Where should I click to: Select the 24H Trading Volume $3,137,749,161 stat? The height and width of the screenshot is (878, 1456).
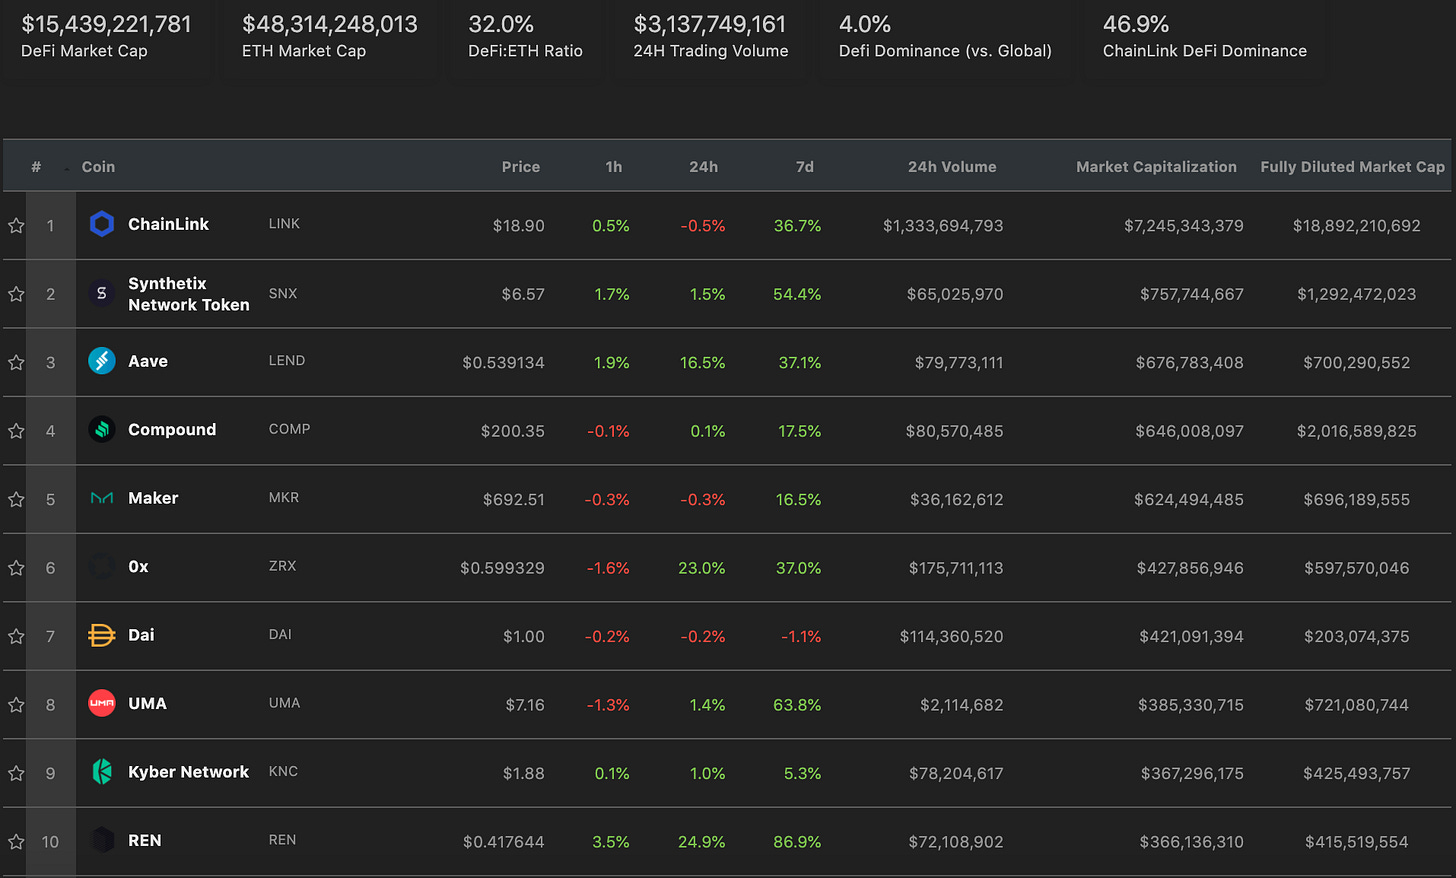pyautogui.click(x=711, y=36)
